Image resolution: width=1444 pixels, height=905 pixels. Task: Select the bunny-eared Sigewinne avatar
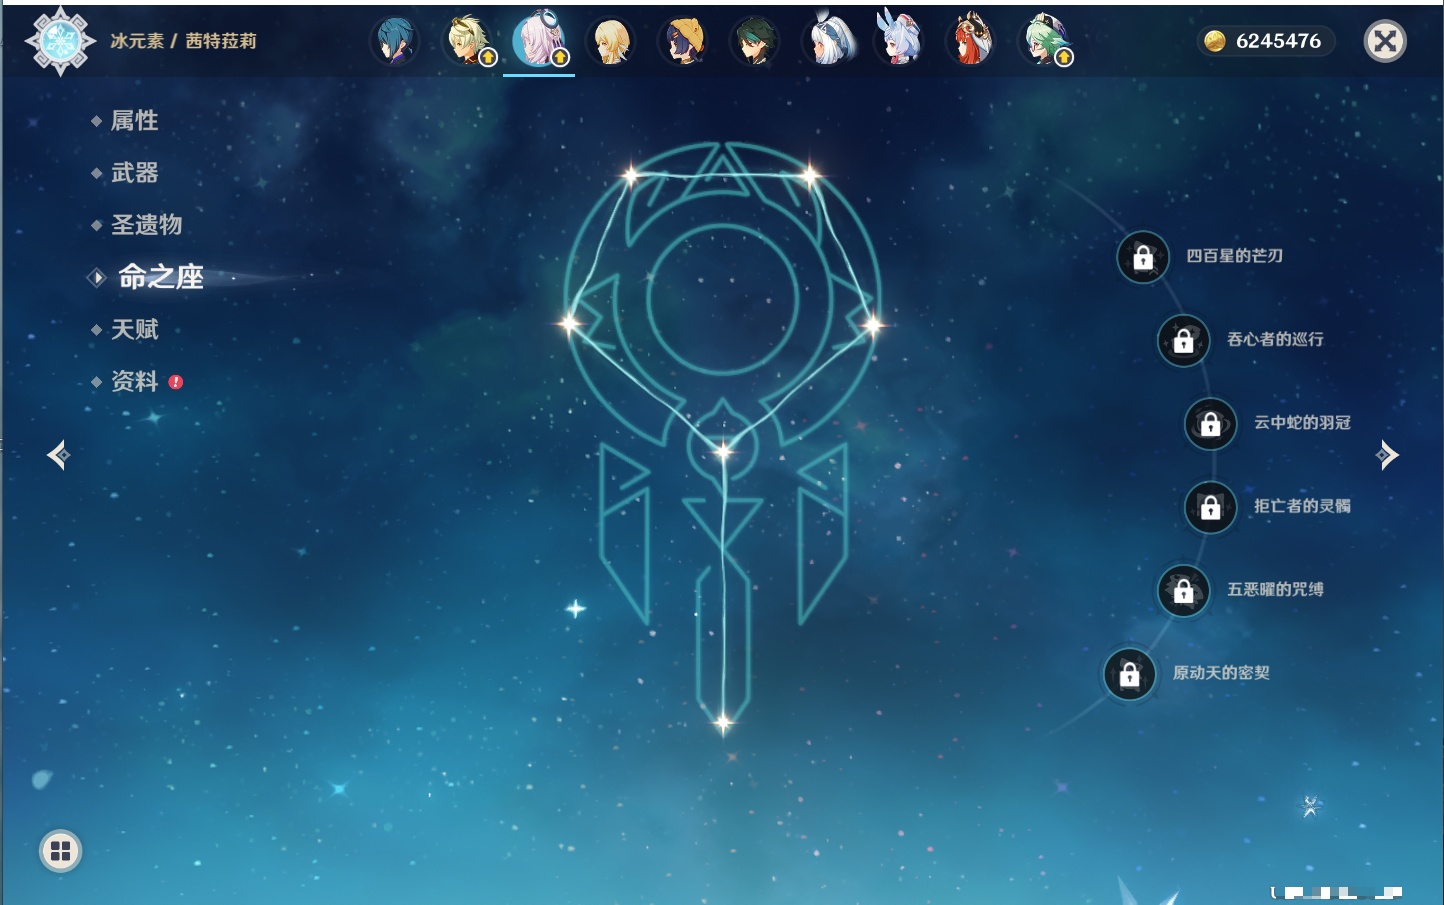(899, 41)
